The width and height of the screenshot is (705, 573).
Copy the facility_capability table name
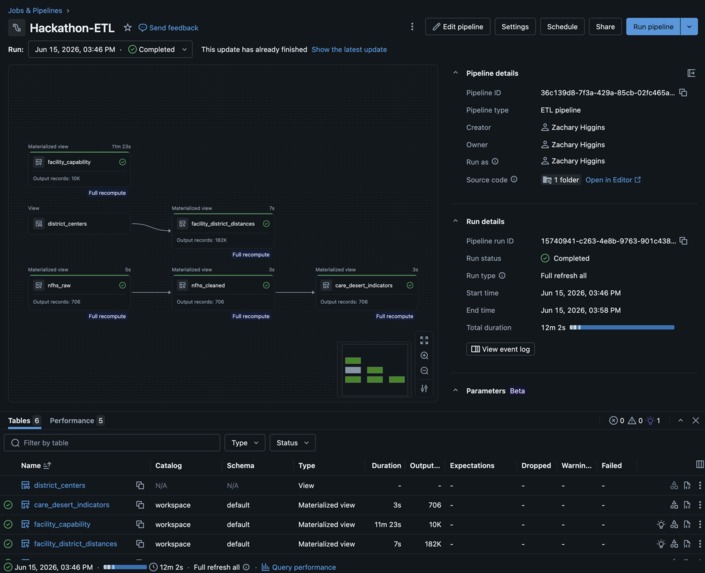coord(140,524)
